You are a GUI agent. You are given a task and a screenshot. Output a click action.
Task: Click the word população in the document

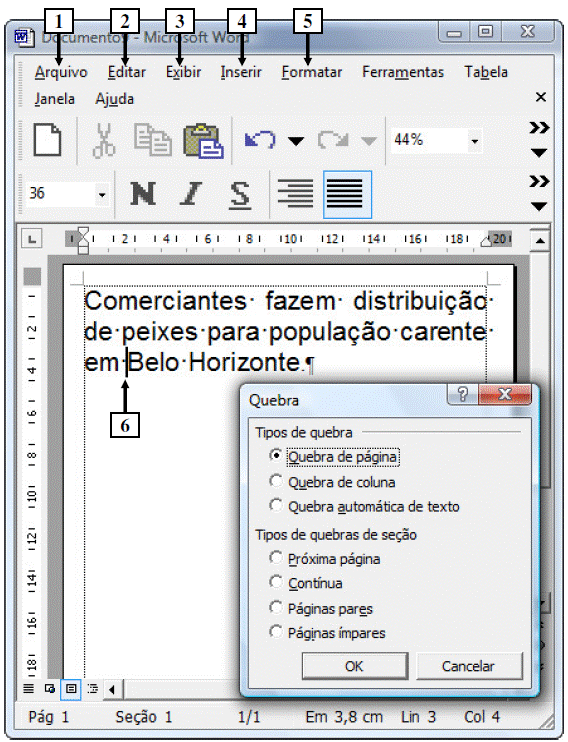329,332
